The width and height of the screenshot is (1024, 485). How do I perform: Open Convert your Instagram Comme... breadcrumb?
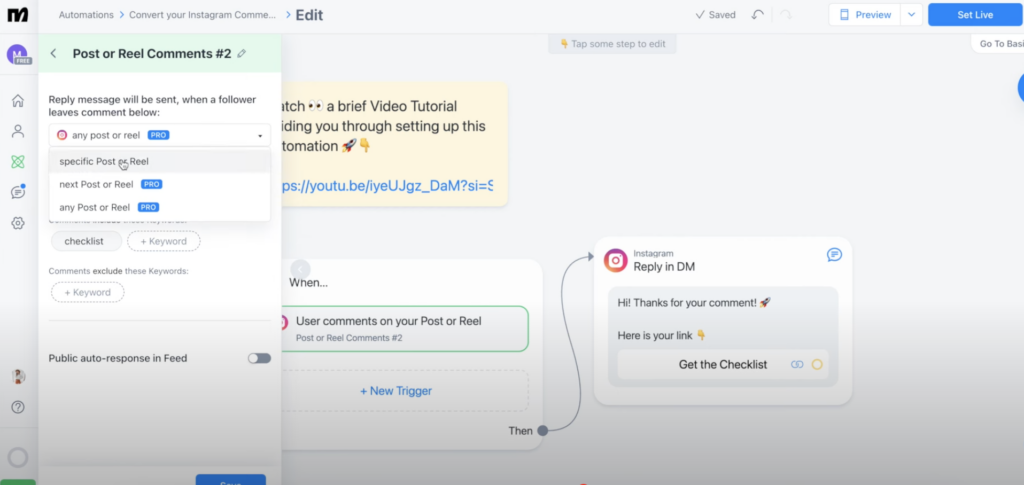pos(202,14)
